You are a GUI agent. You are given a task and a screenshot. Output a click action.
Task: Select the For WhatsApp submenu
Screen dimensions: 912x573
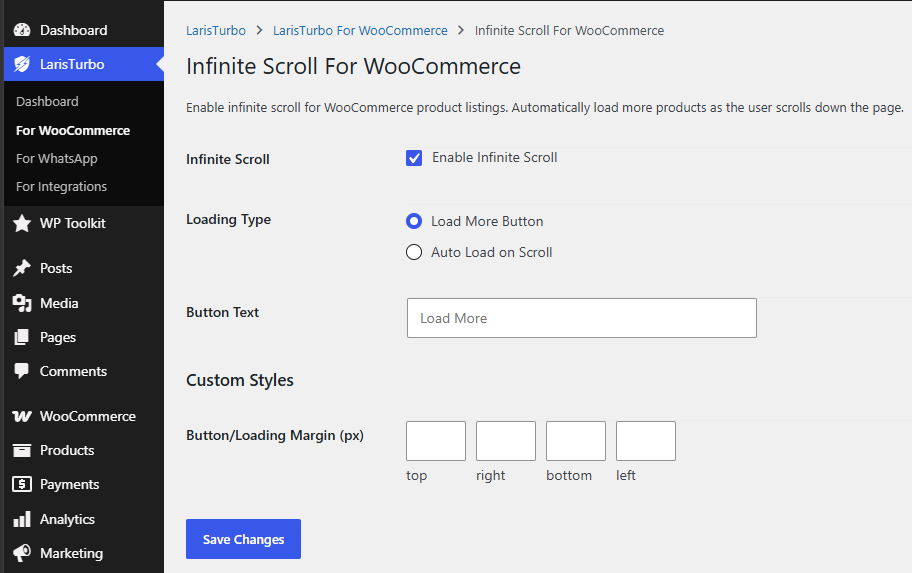(x=56, y=158)
